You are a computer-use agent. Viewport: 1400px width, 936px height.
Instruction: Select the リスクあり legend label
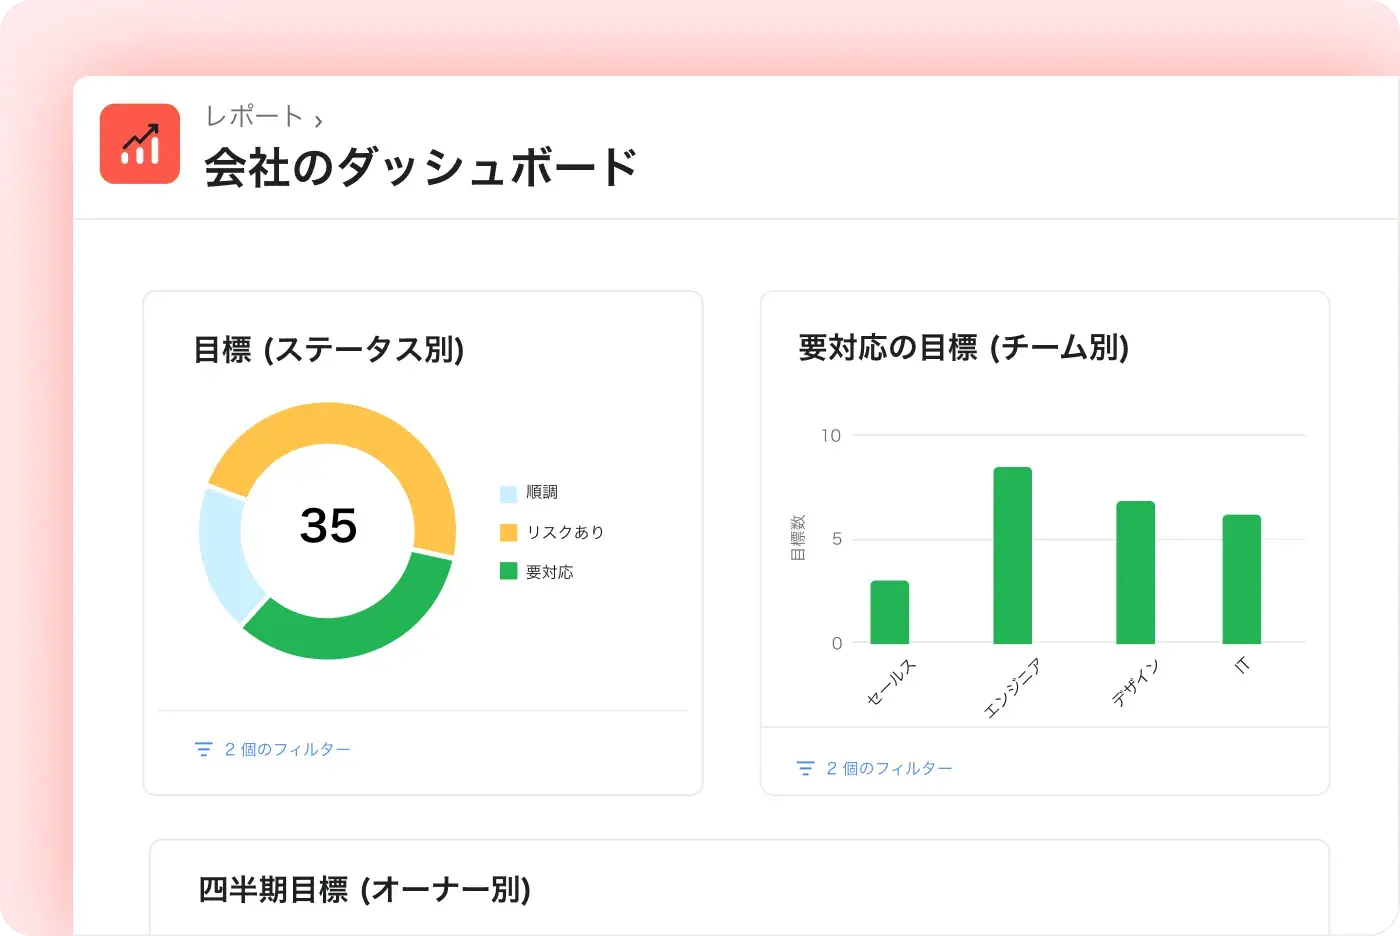[x=565, y=532]
